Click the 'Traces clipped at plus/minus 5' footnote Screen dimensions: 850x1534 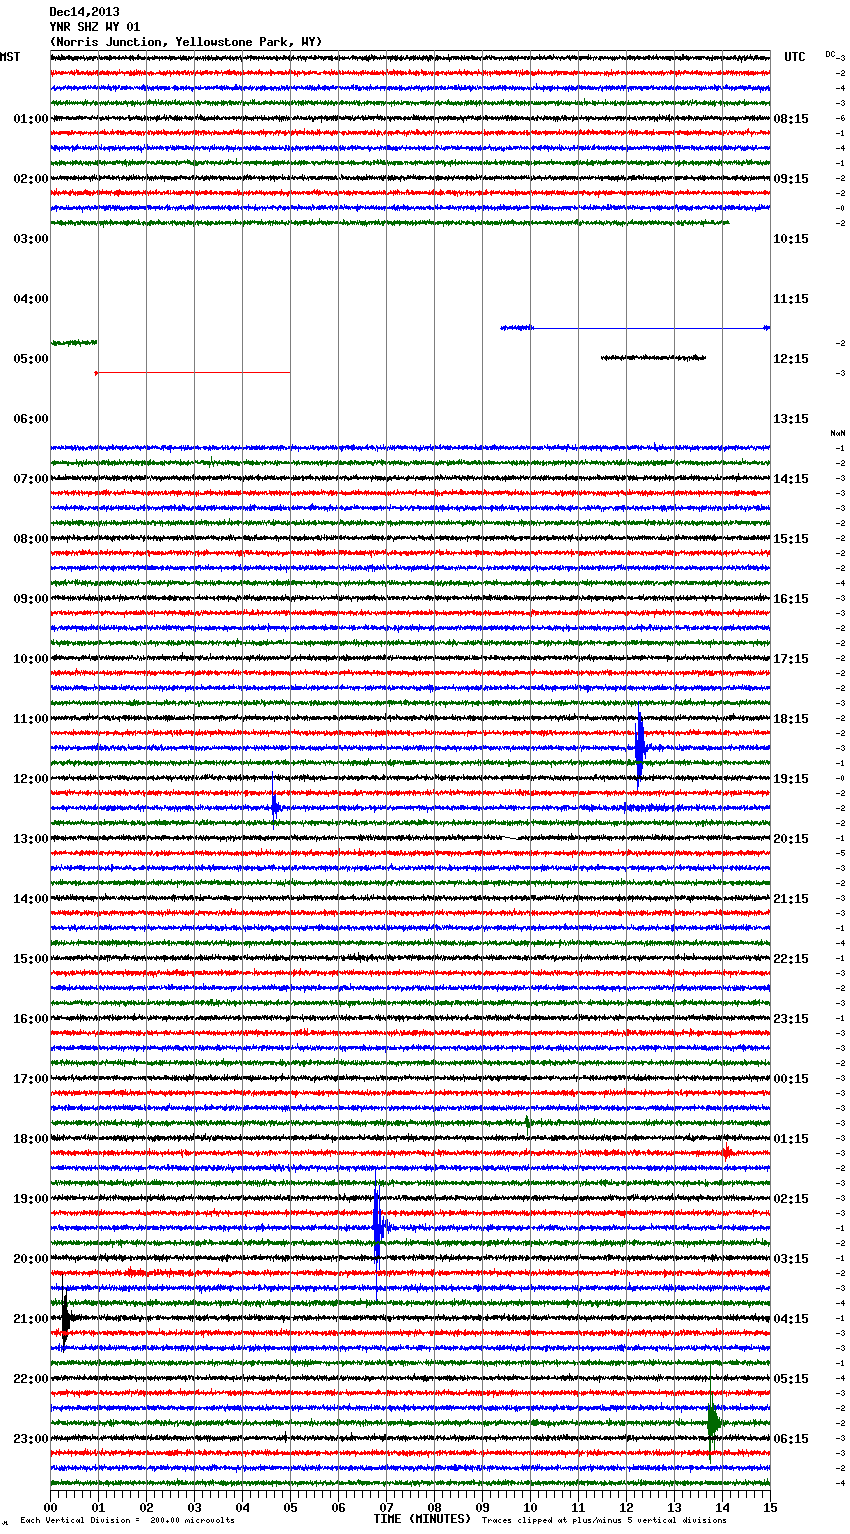(x=604, y=1521)
